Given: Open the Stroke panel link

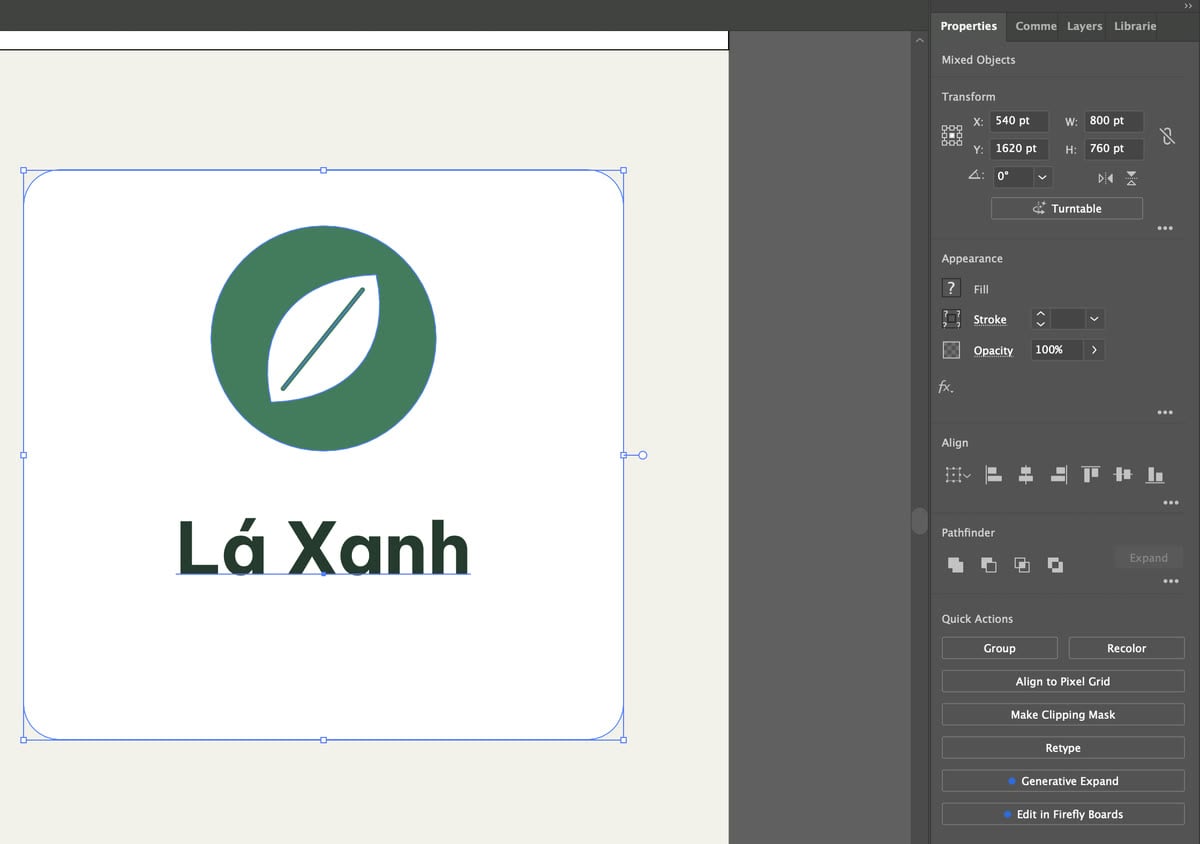Looking at the screenshot, I should (990, 319).
